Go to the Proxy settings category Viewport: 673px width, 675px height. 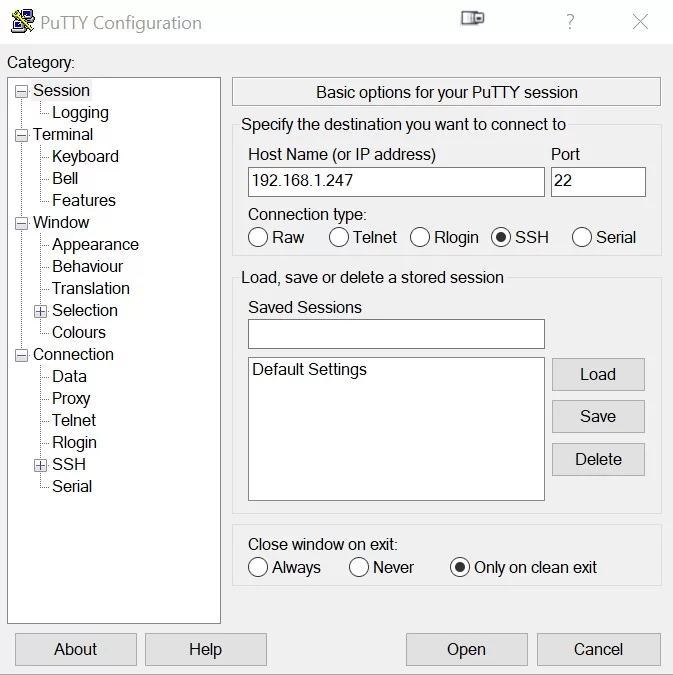[x=71, y=399]
